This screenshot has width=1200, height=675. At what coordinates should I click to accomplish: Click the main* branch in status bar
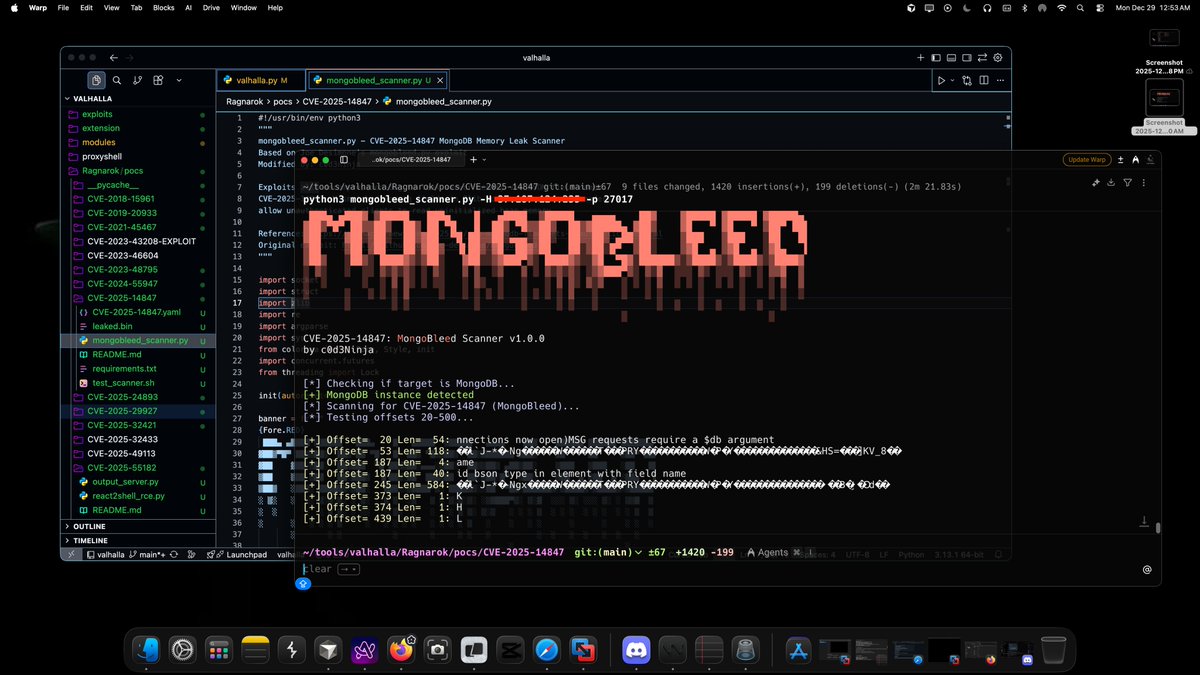[x=148, y=554]
